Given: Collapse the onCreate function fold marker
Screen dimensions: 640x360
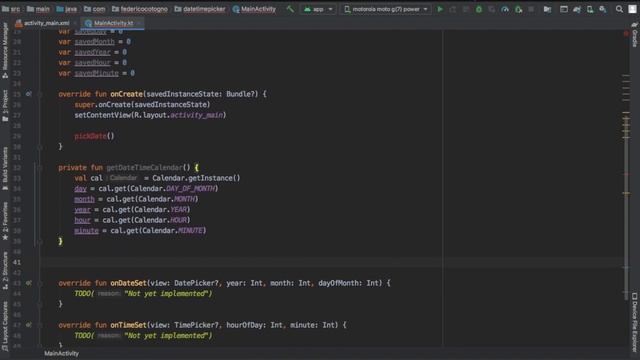Looking at the screenshot, I should [40, 94].
